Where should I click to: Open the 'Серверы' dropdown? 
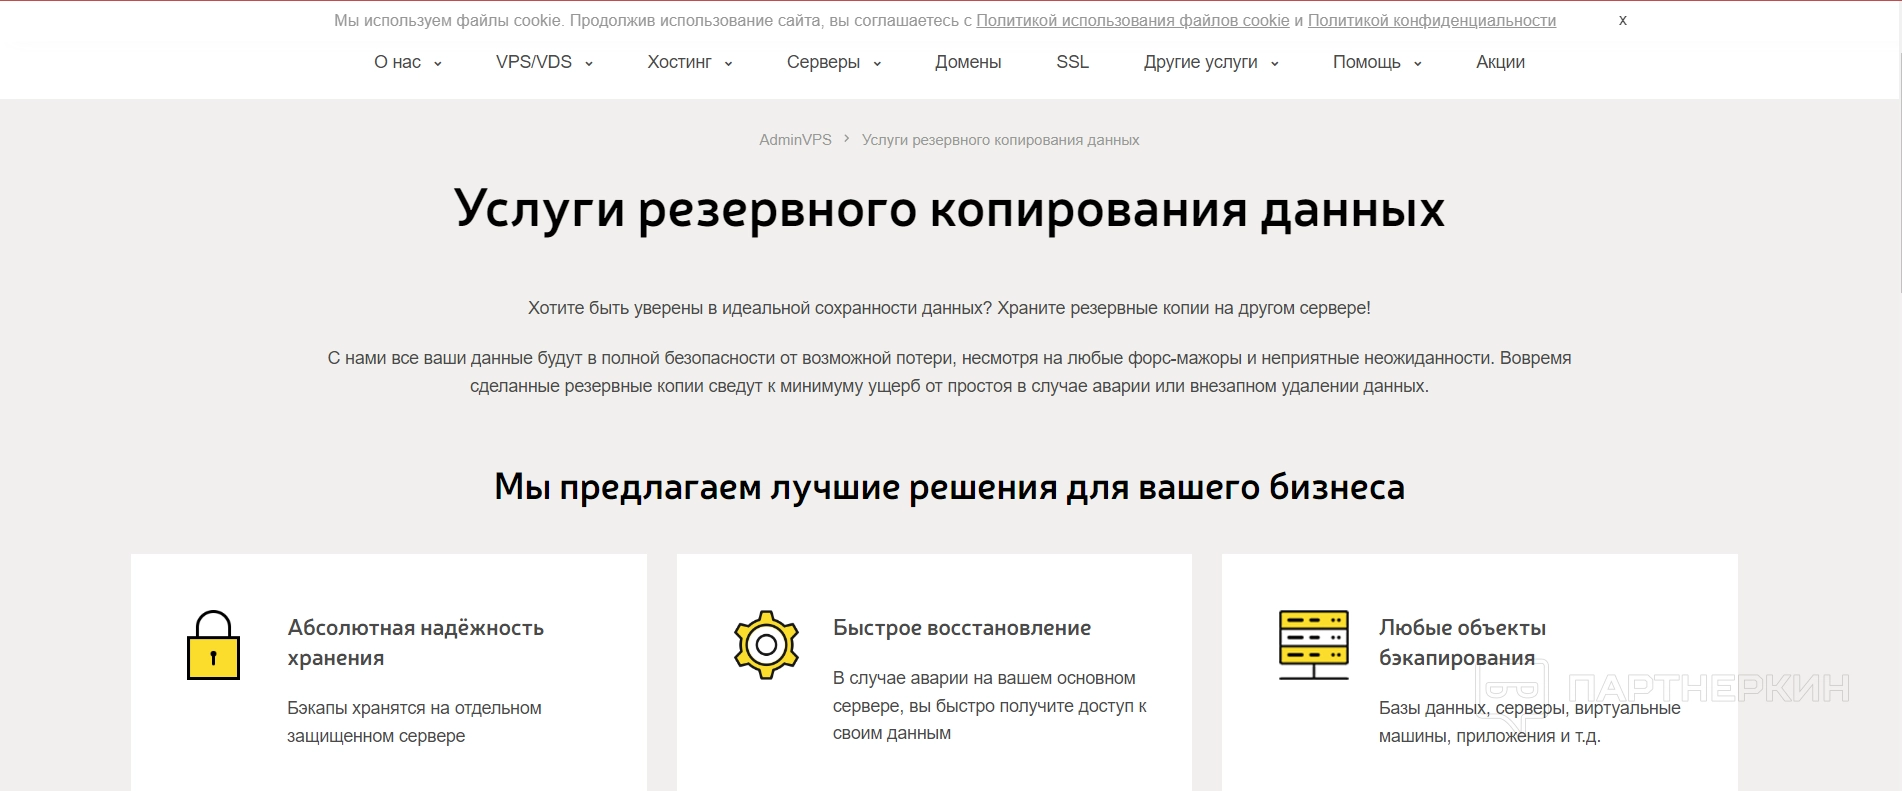833,62
